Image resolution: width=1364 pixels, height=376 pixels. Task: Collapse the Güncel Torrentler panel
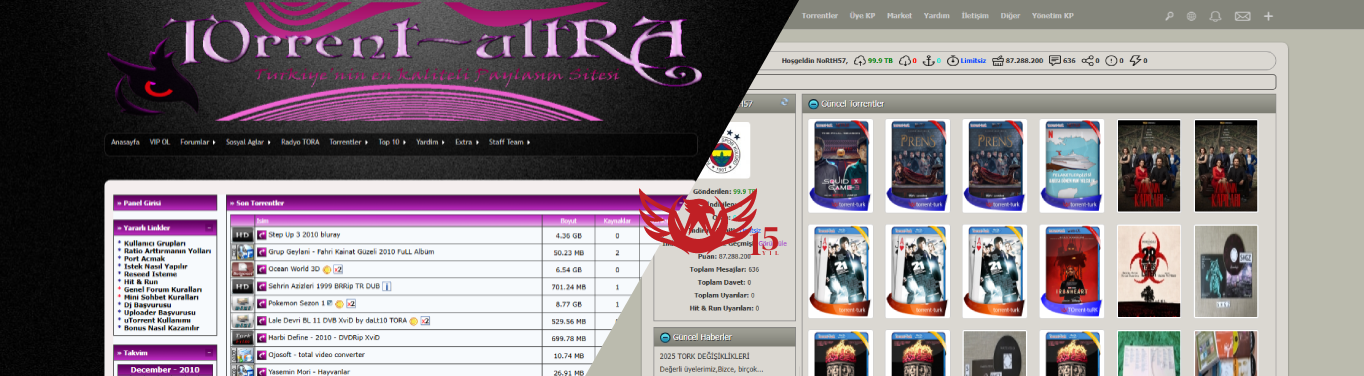(x=813, y=104)
